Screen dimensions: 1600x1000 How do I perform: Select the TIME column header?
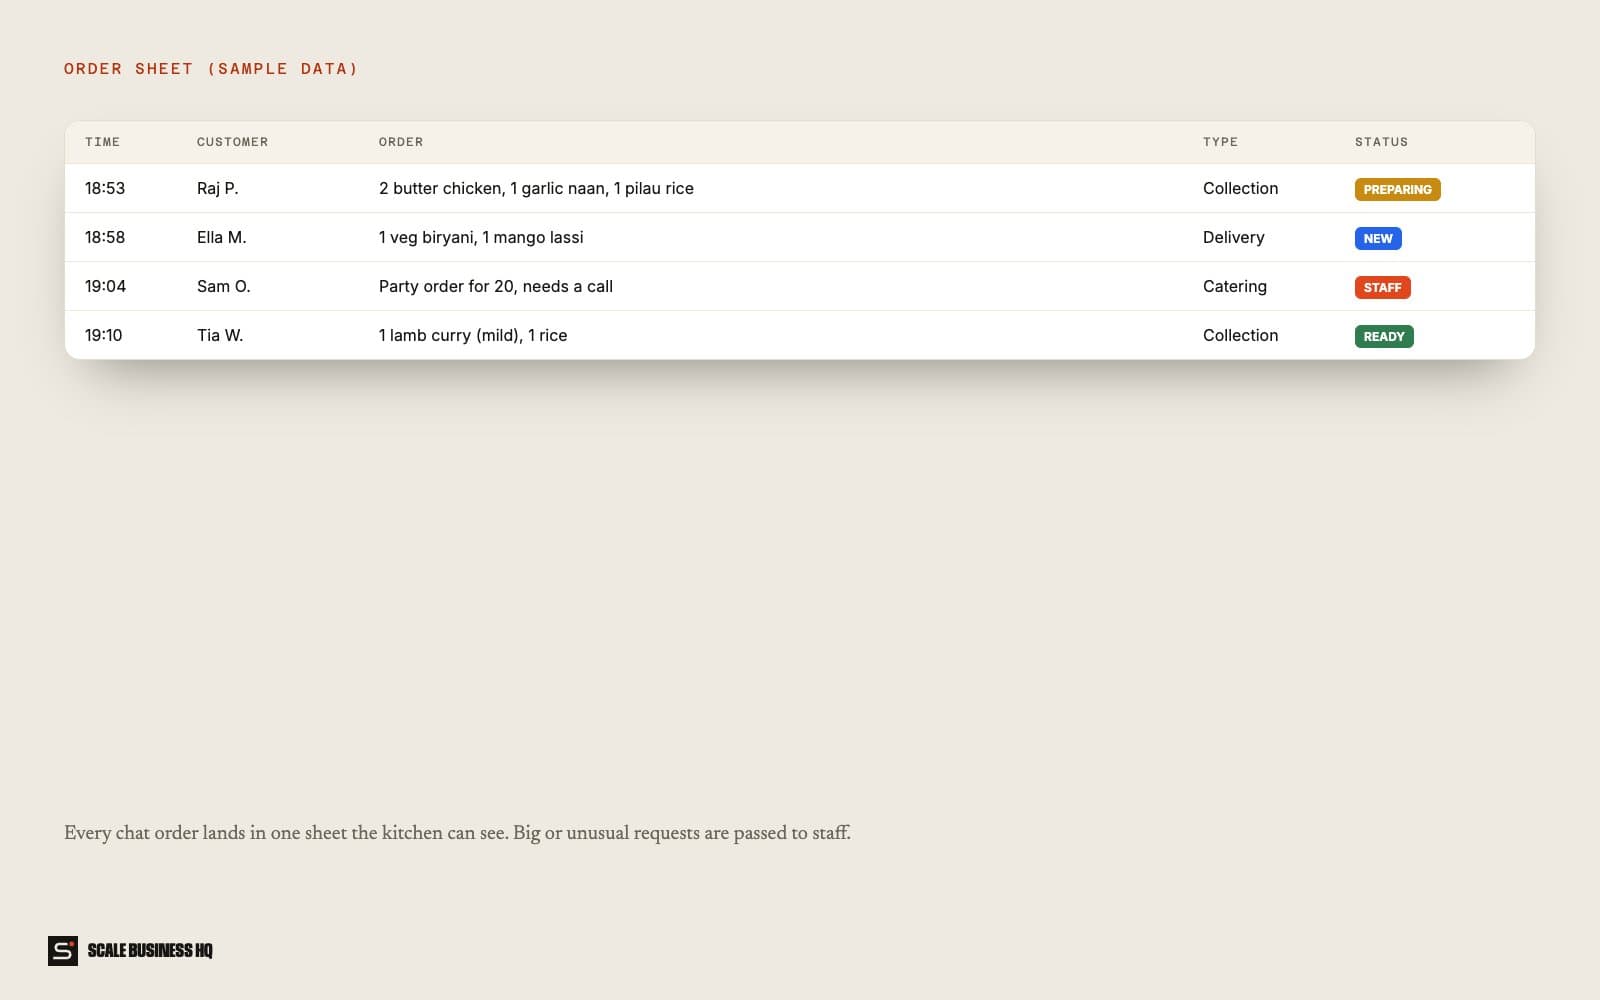click(102, 142)
